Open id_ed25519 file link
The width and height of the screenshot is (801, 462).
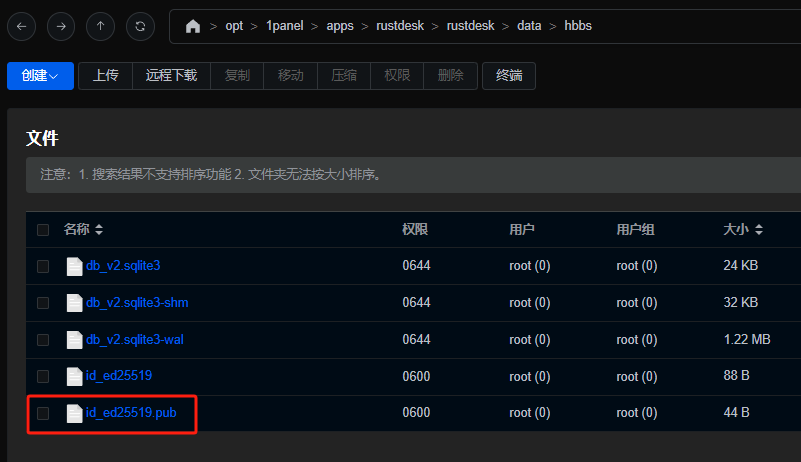119,376
